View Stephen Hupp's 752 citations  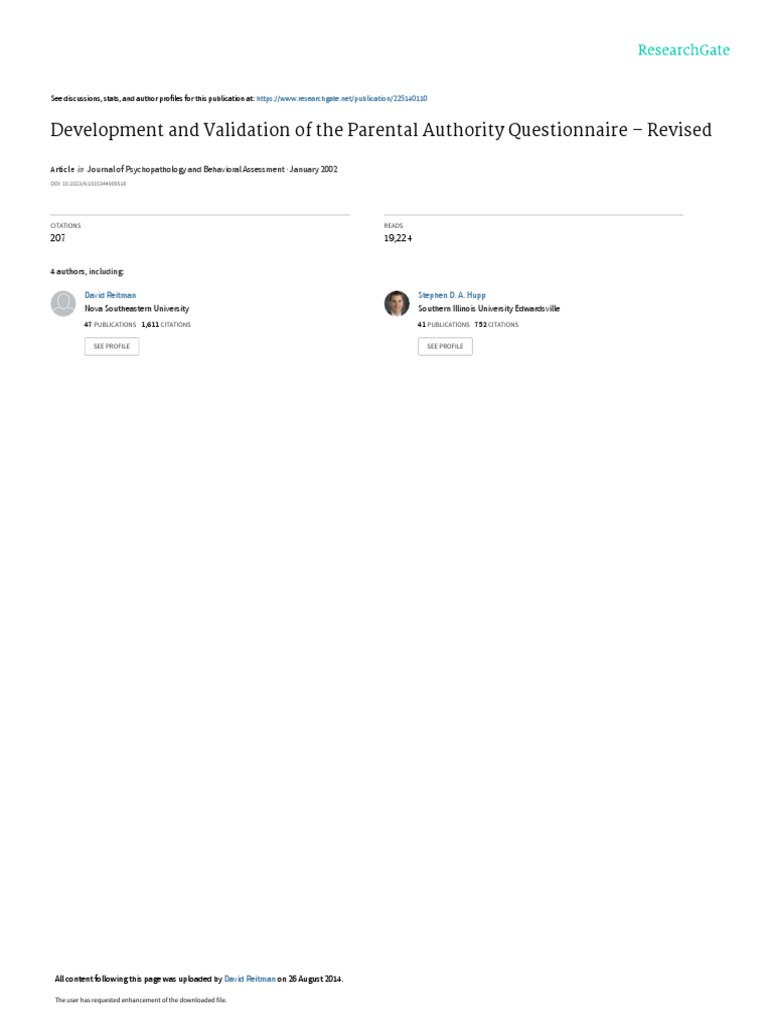point(498,325)
